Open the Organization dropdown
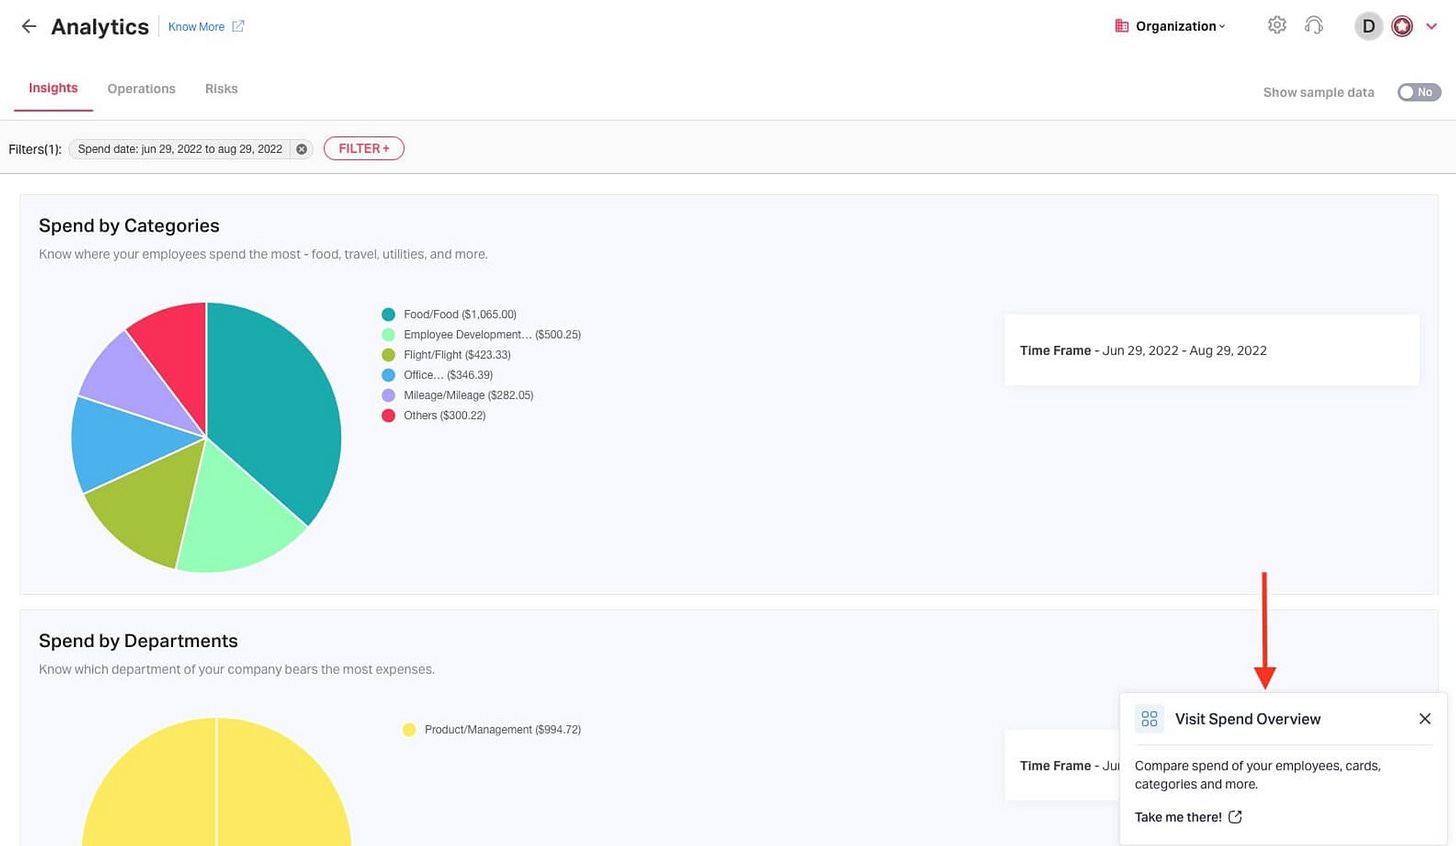The height and width of the screenshot is (846, 1456). click(1180, 26)
